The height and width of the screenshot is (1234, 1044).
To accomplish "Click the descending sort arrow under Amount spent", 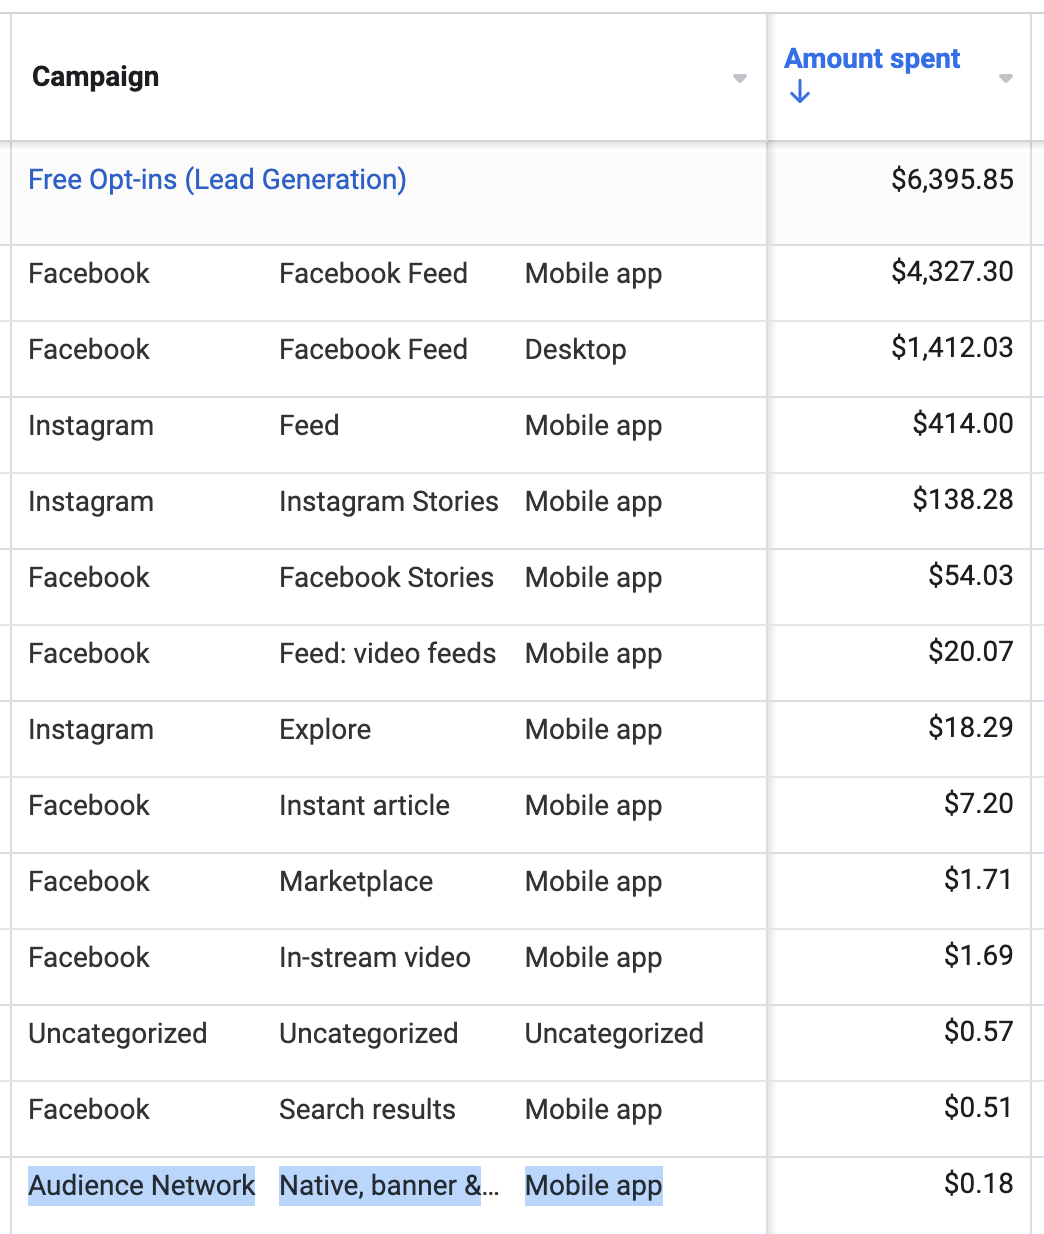I will coord(799,93).
